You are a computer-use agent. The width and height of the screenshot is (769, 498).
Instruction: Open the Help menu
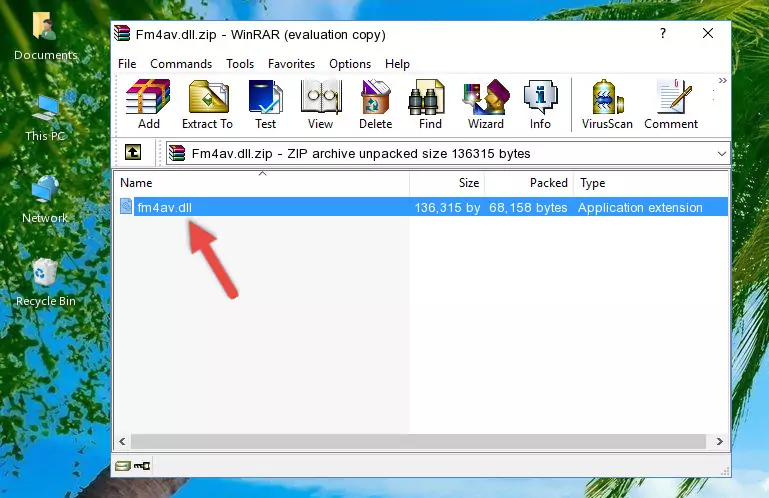[x=397, y=64]
